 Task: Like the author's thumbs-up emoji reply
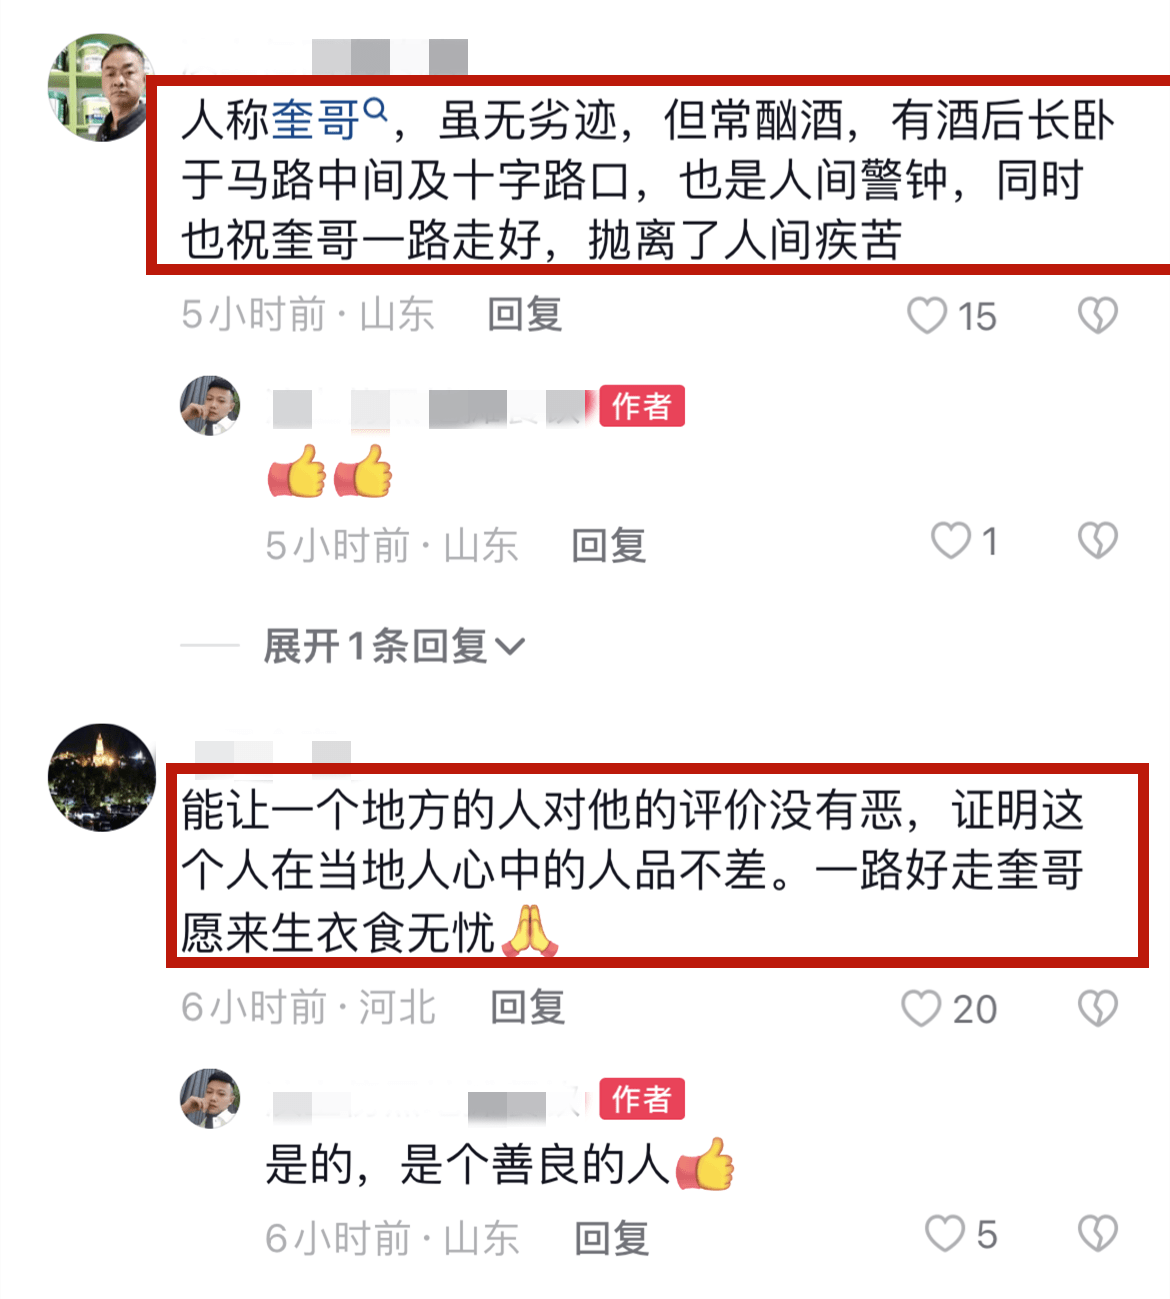950,541
